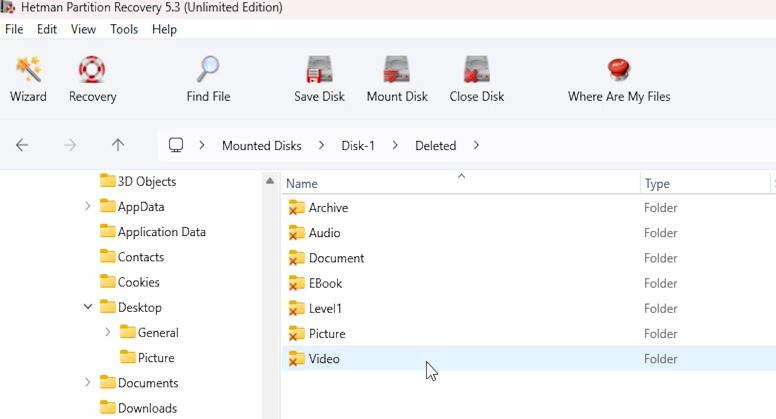
Task: Expand the Documents tree node
Action: [88, 382]
